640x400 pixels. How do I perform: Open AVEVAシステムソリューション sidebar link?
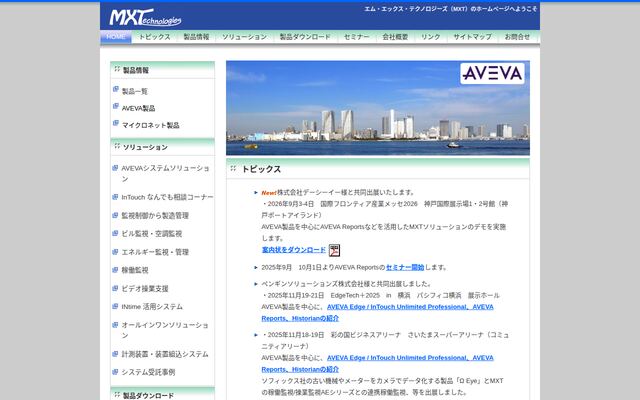(165, 173)
